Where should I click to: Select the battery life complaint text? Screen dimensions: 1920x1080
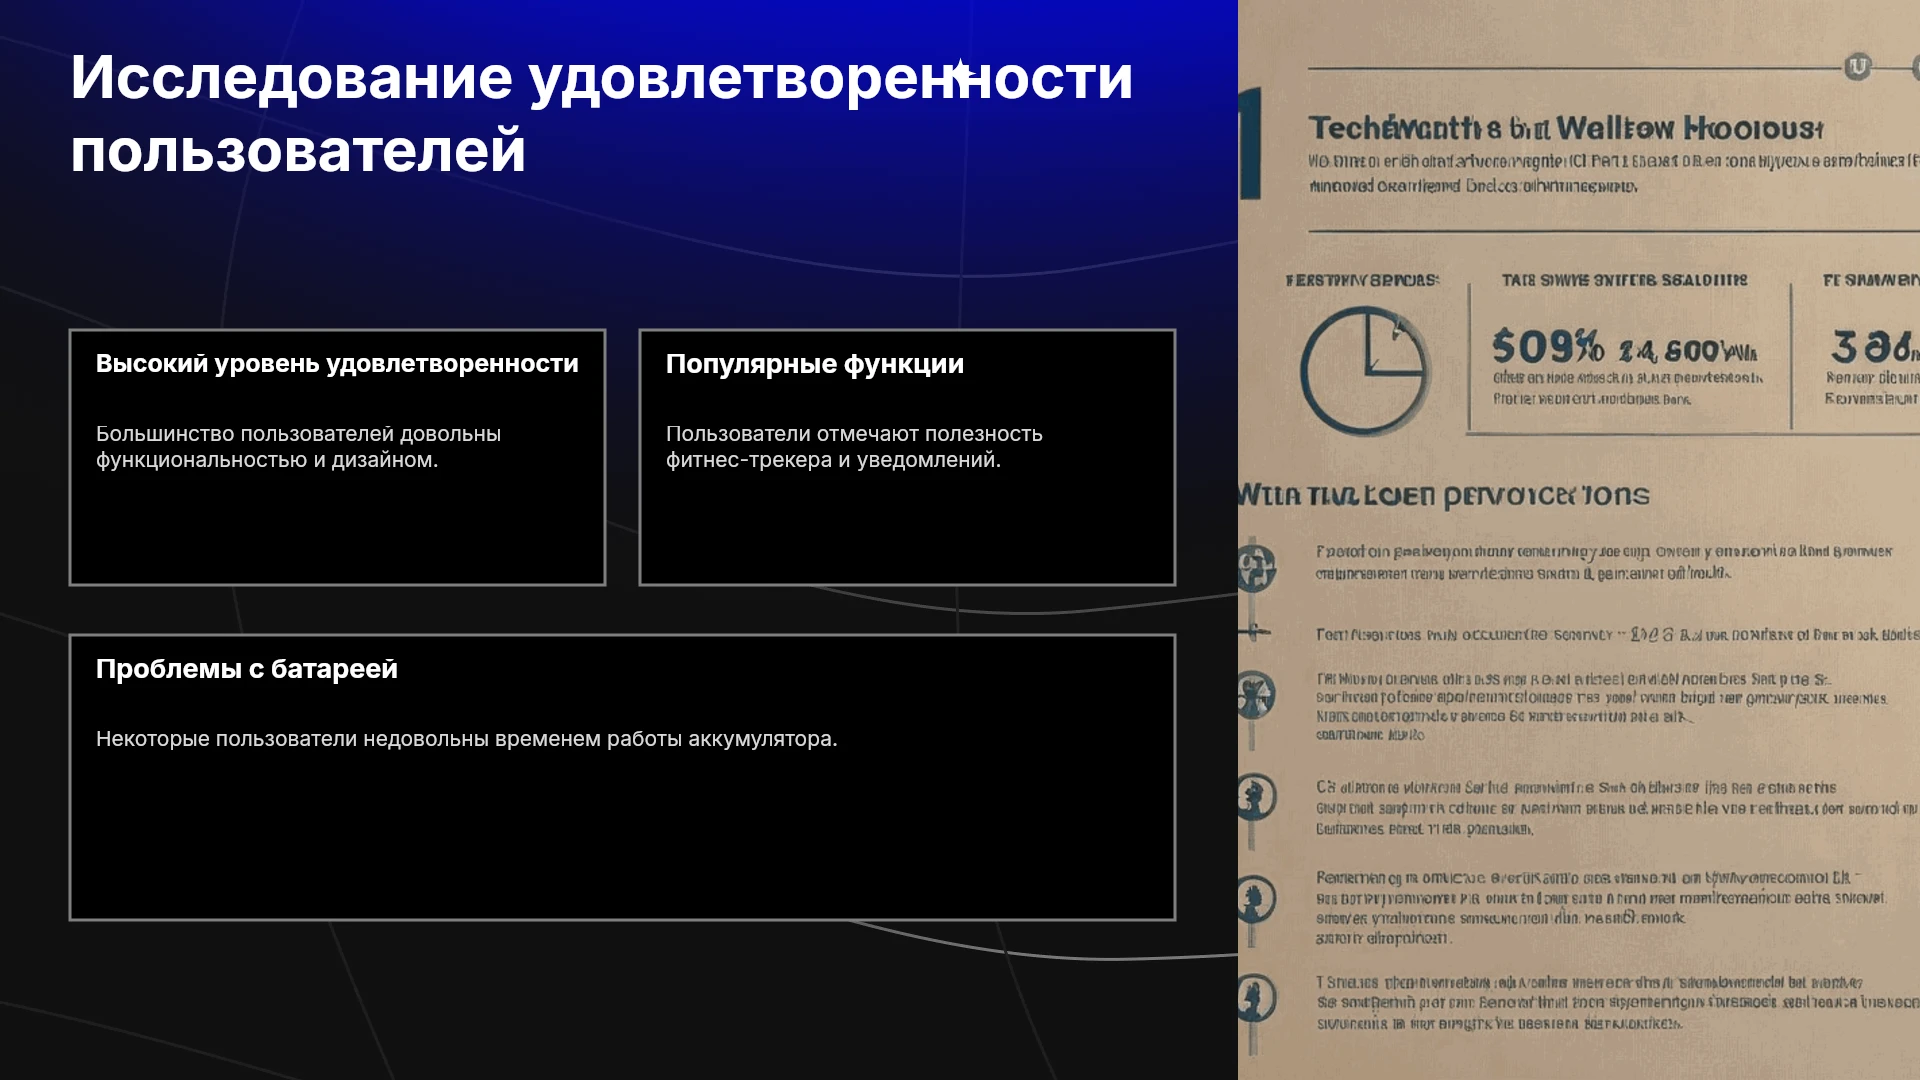[x=466, y=739]
